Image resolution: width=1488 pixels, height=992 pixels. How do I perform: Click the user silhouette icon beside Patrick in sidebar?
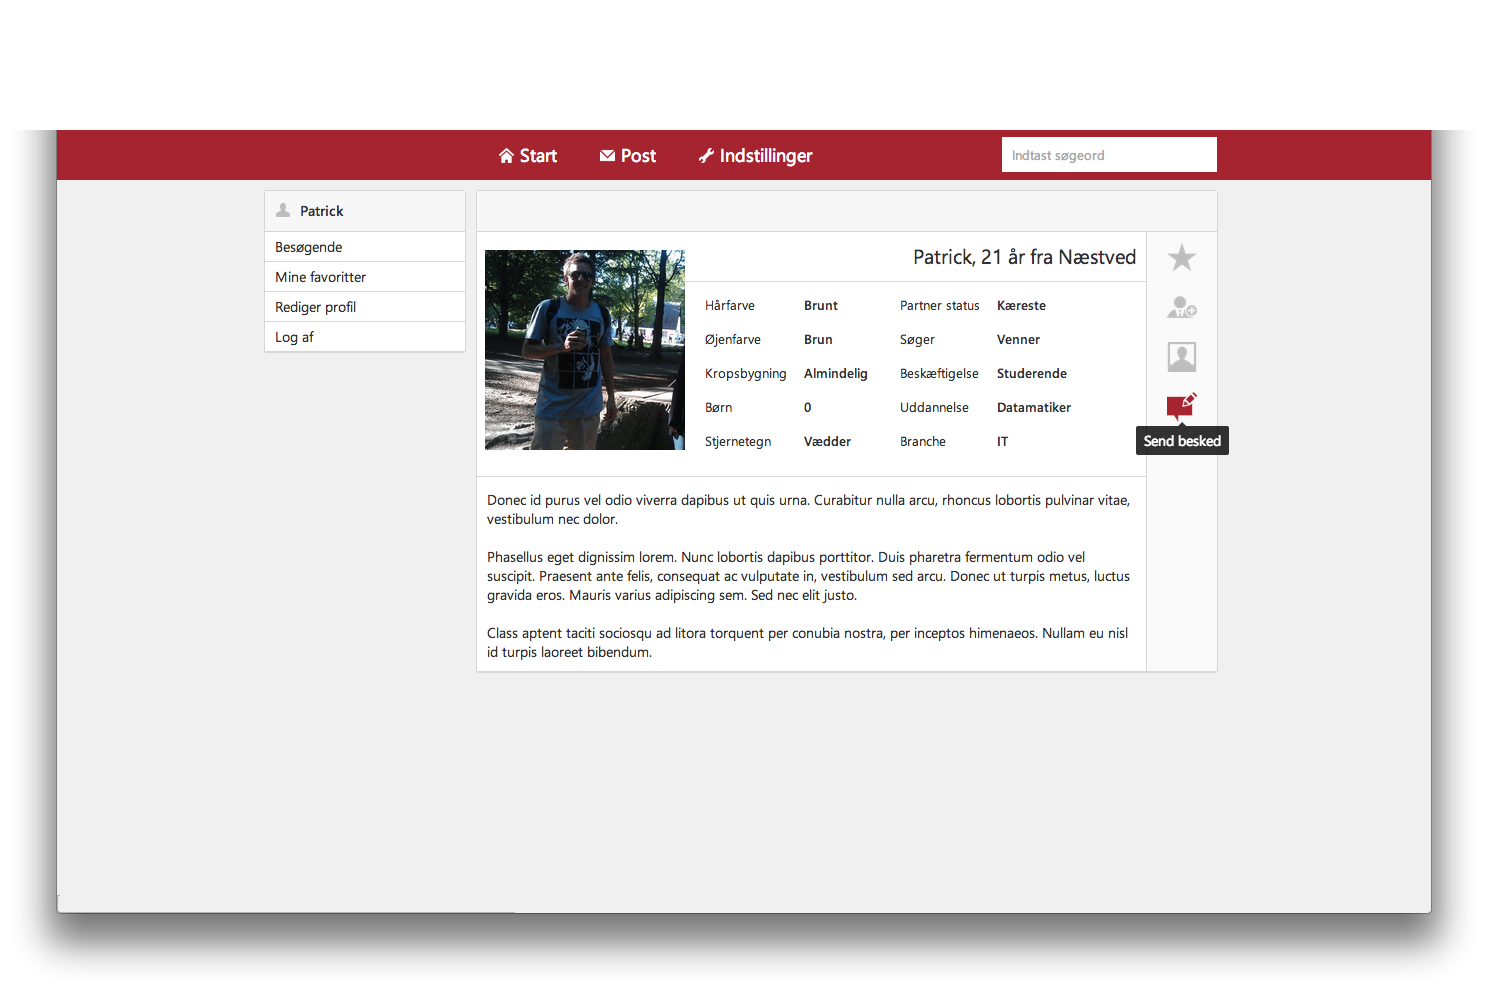[x=283, y=210]
